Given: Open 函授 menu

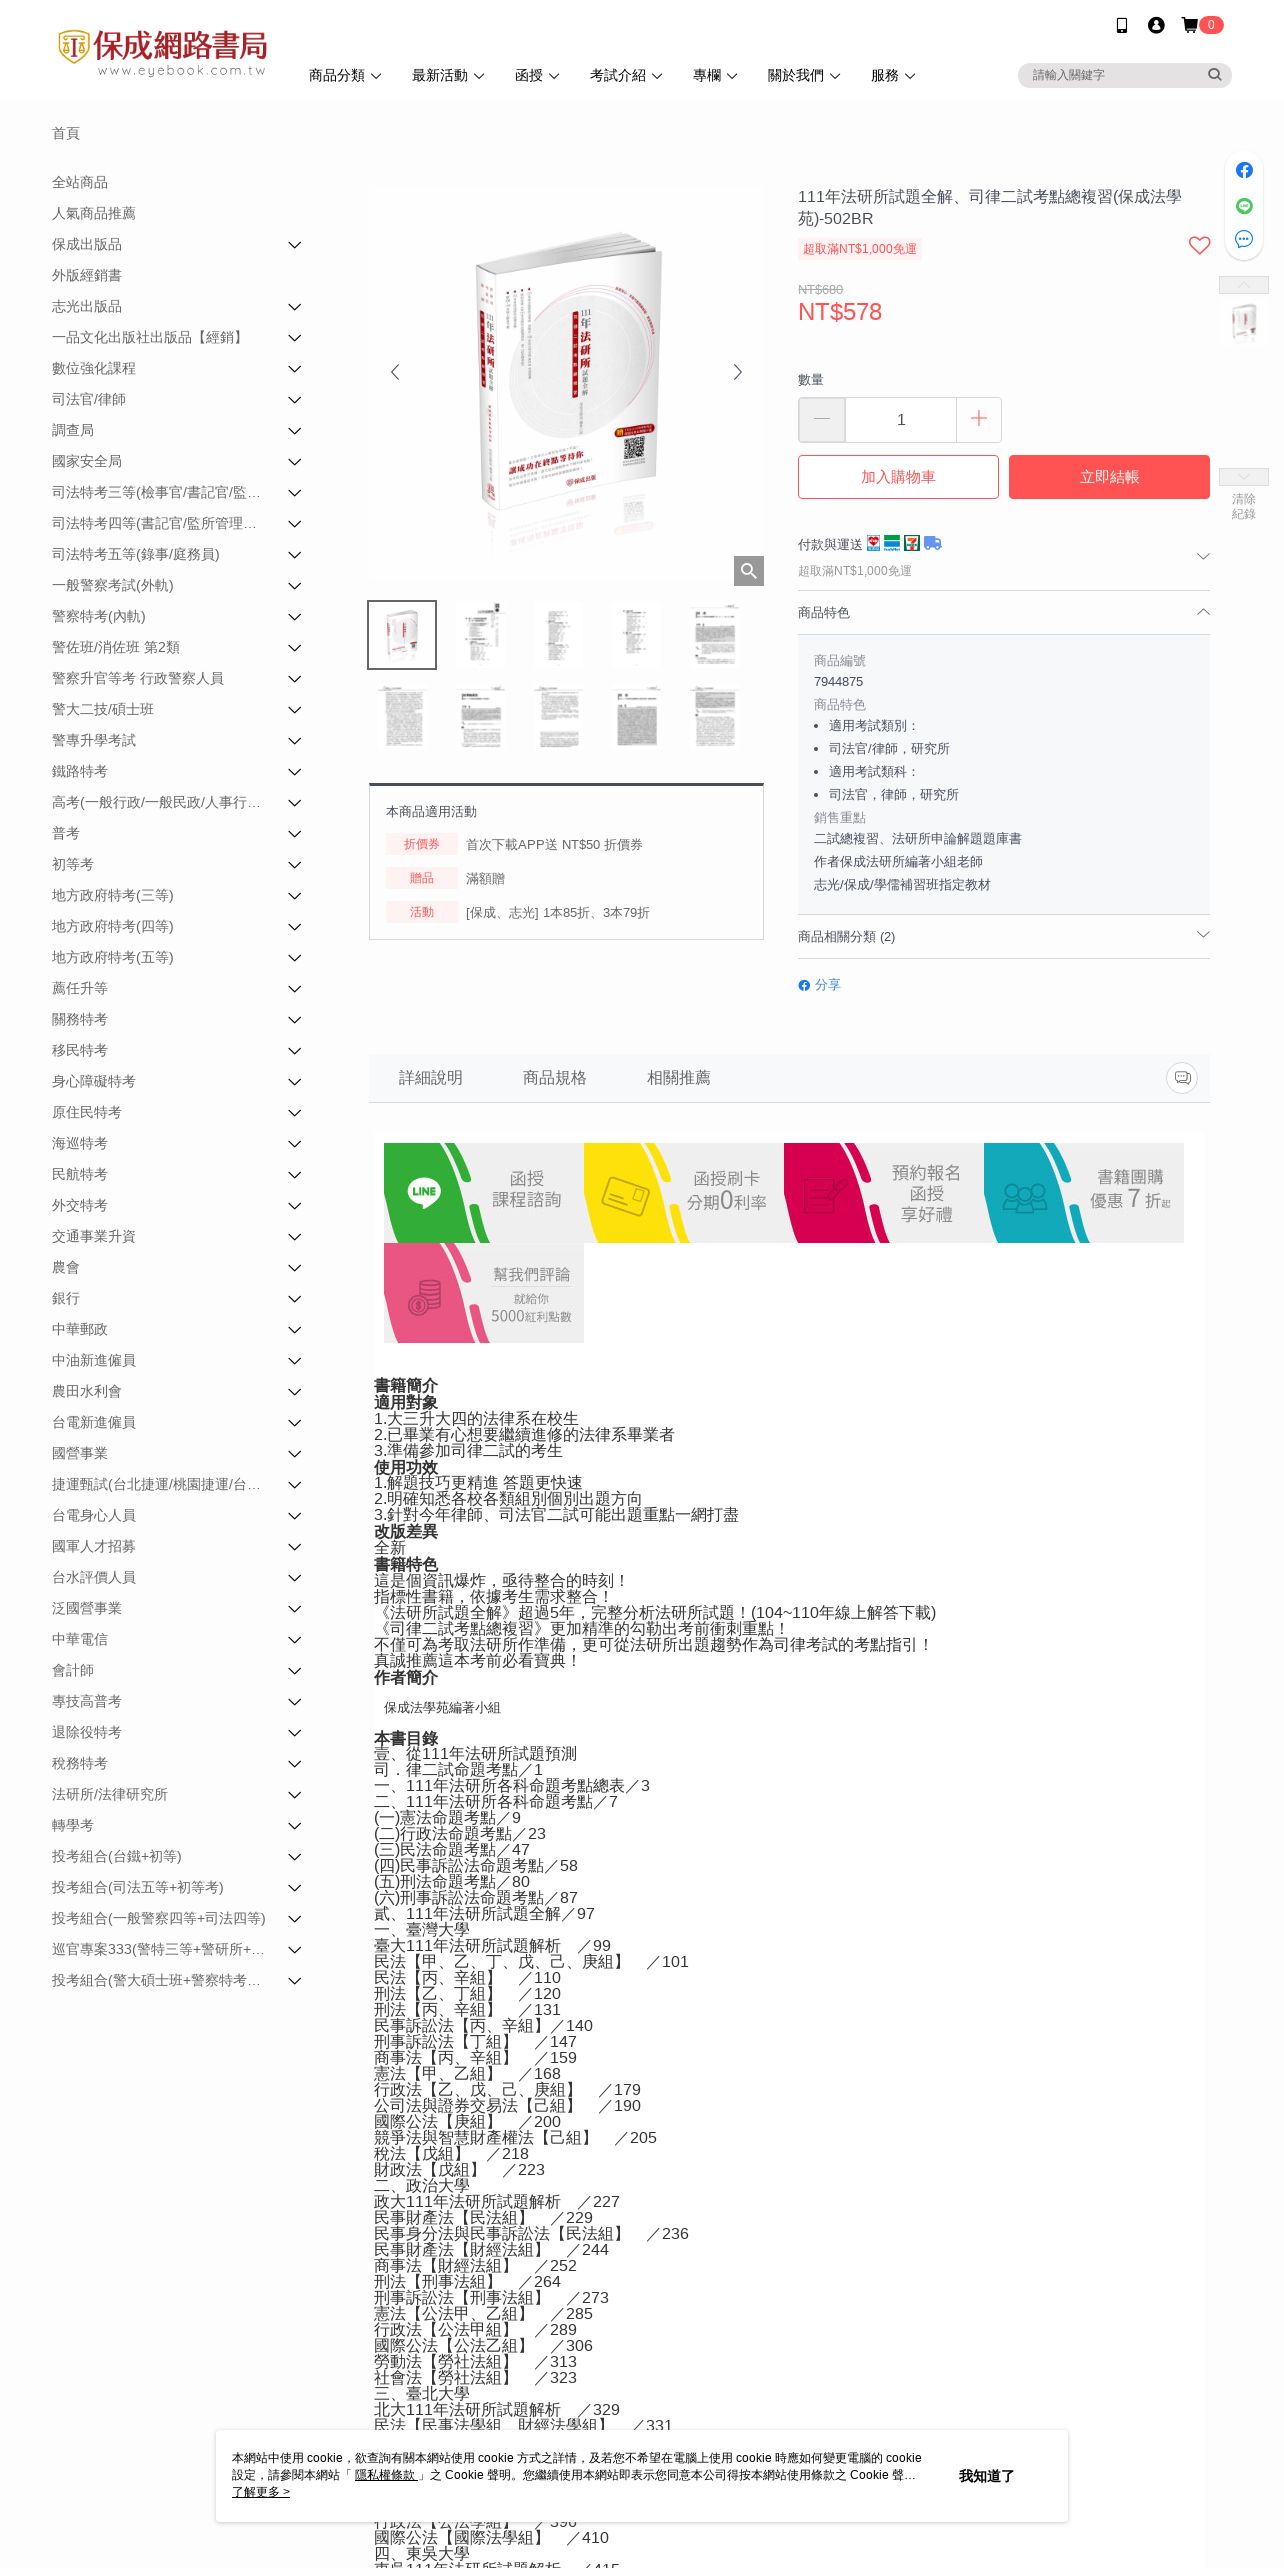Looking at the screenshot, I should tap(537, 76).
